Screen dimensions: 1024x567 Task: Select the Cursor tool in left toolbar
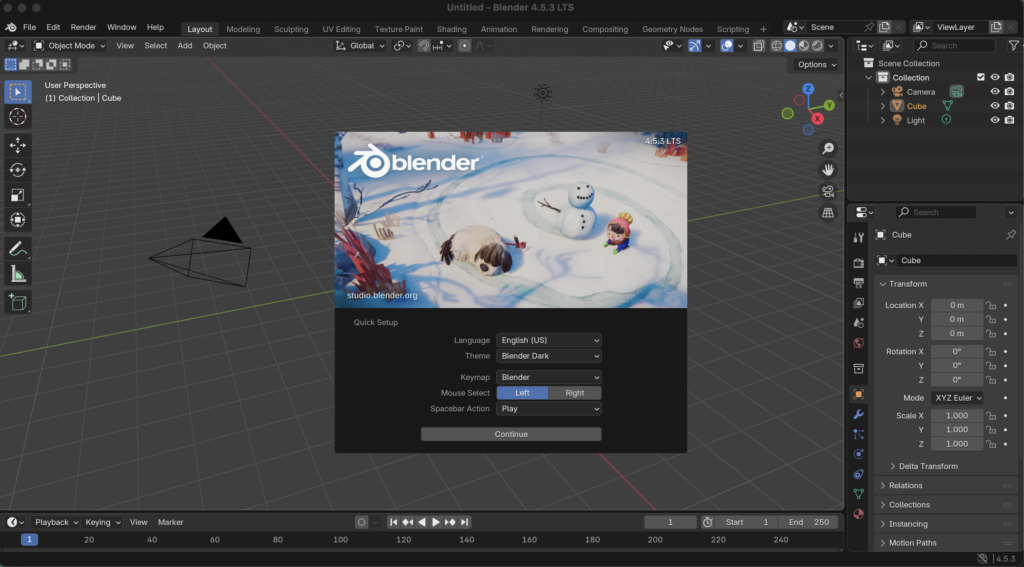tap(18, 116)
